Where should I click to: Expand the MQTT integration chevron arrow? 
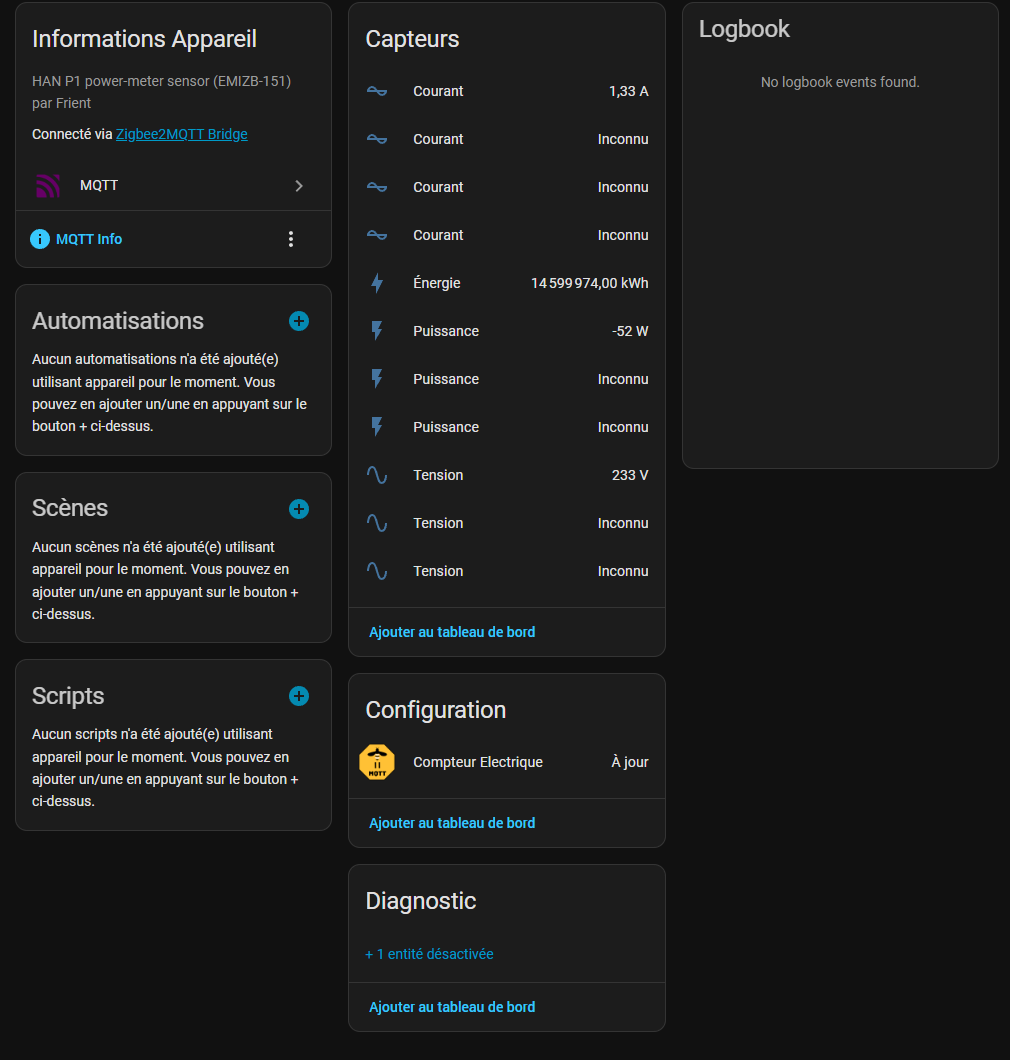point(299,186)
